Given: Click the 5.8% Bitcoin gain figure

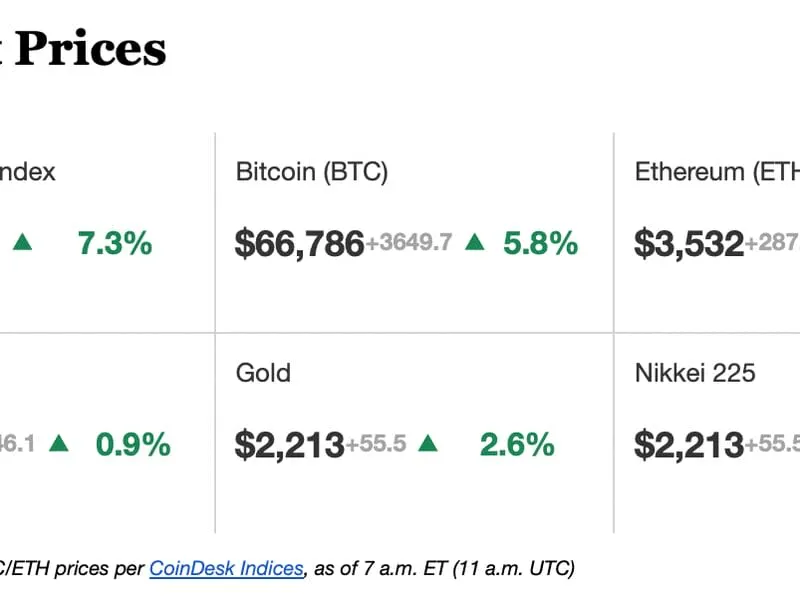Looking at the screenshot, I should tap(540, 243).
